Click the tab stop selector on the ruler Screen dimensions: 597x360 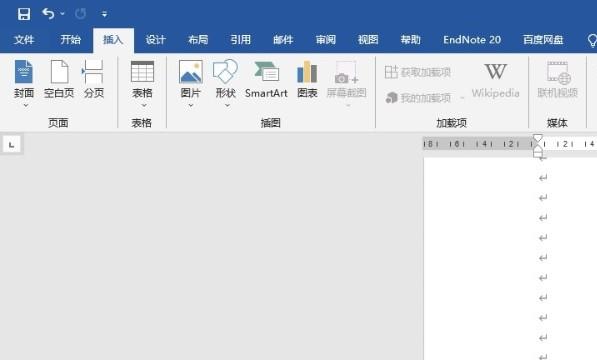click(11, 144)
